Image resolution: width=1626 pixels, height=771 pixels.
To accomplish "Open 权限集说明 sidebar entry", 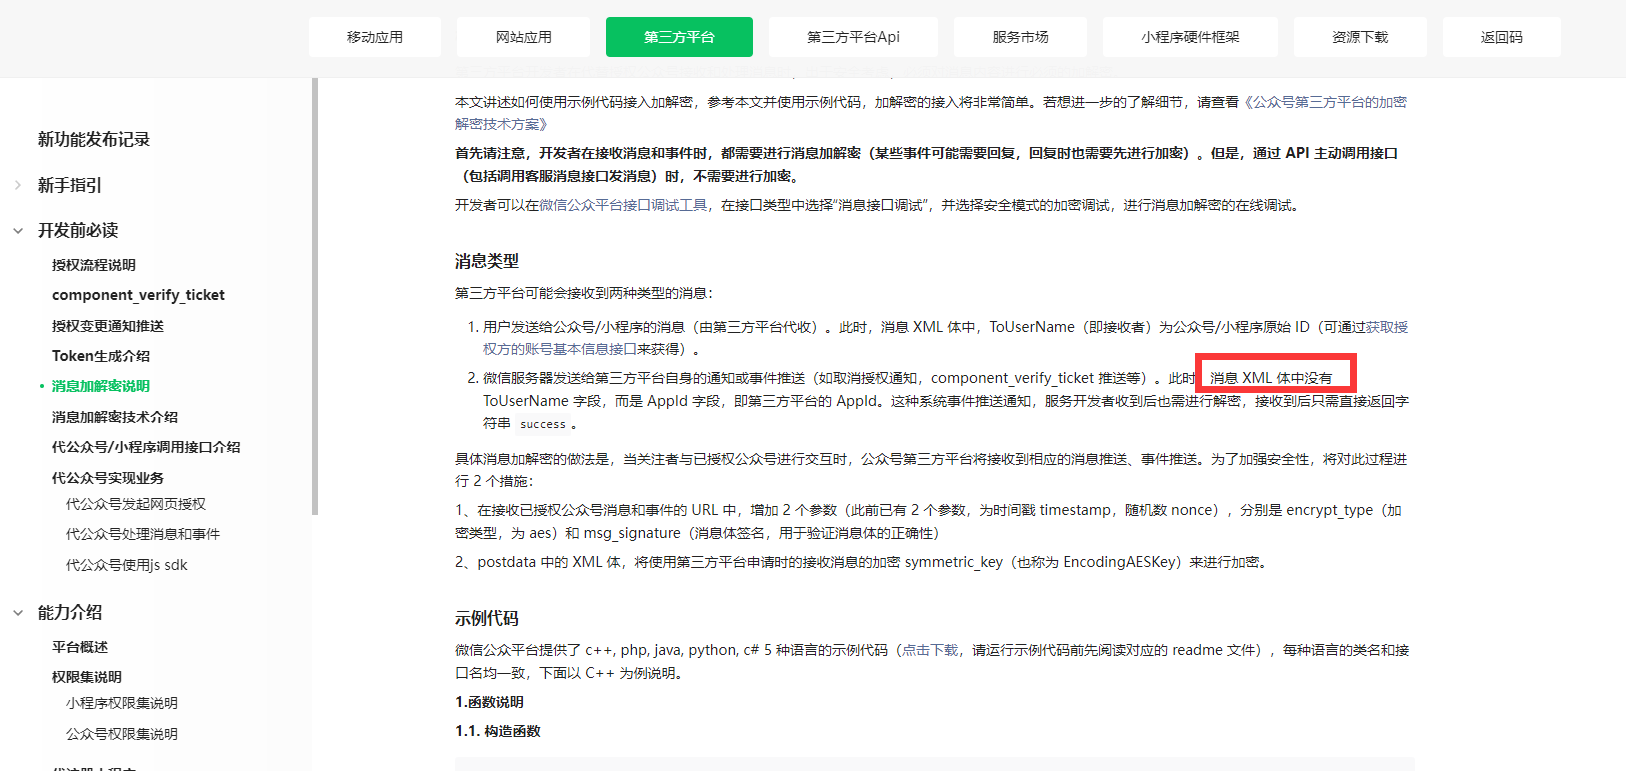I will point(87,677).
